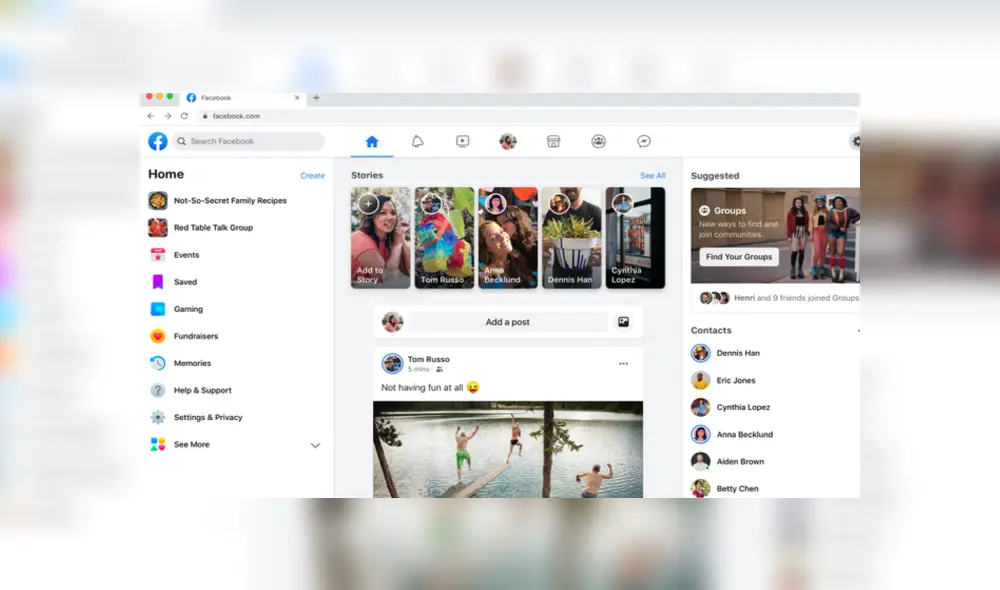View Anna Becklund's story thumbnail

[x=507, y=238]
